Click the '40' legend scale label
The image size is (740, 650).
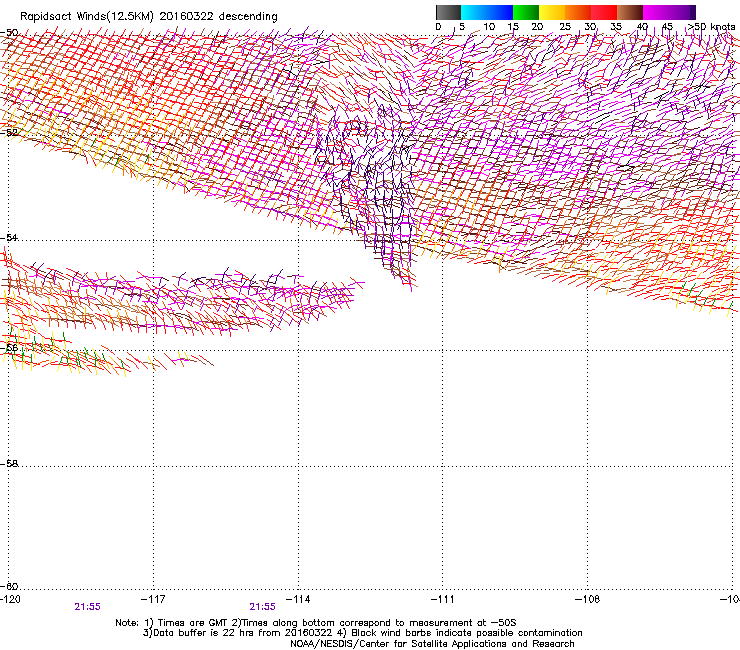(642, 27)
